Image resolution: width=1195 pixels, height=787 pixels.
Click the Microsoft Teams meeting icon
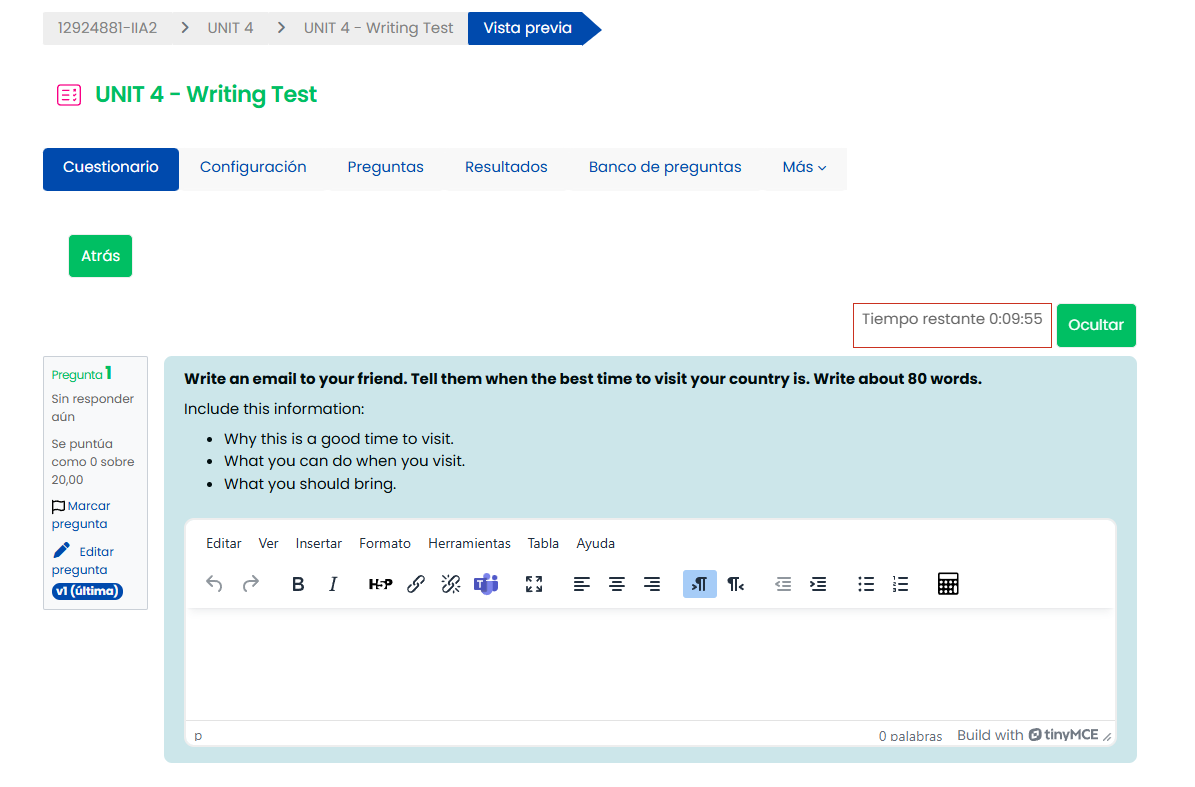pos(486,584)
